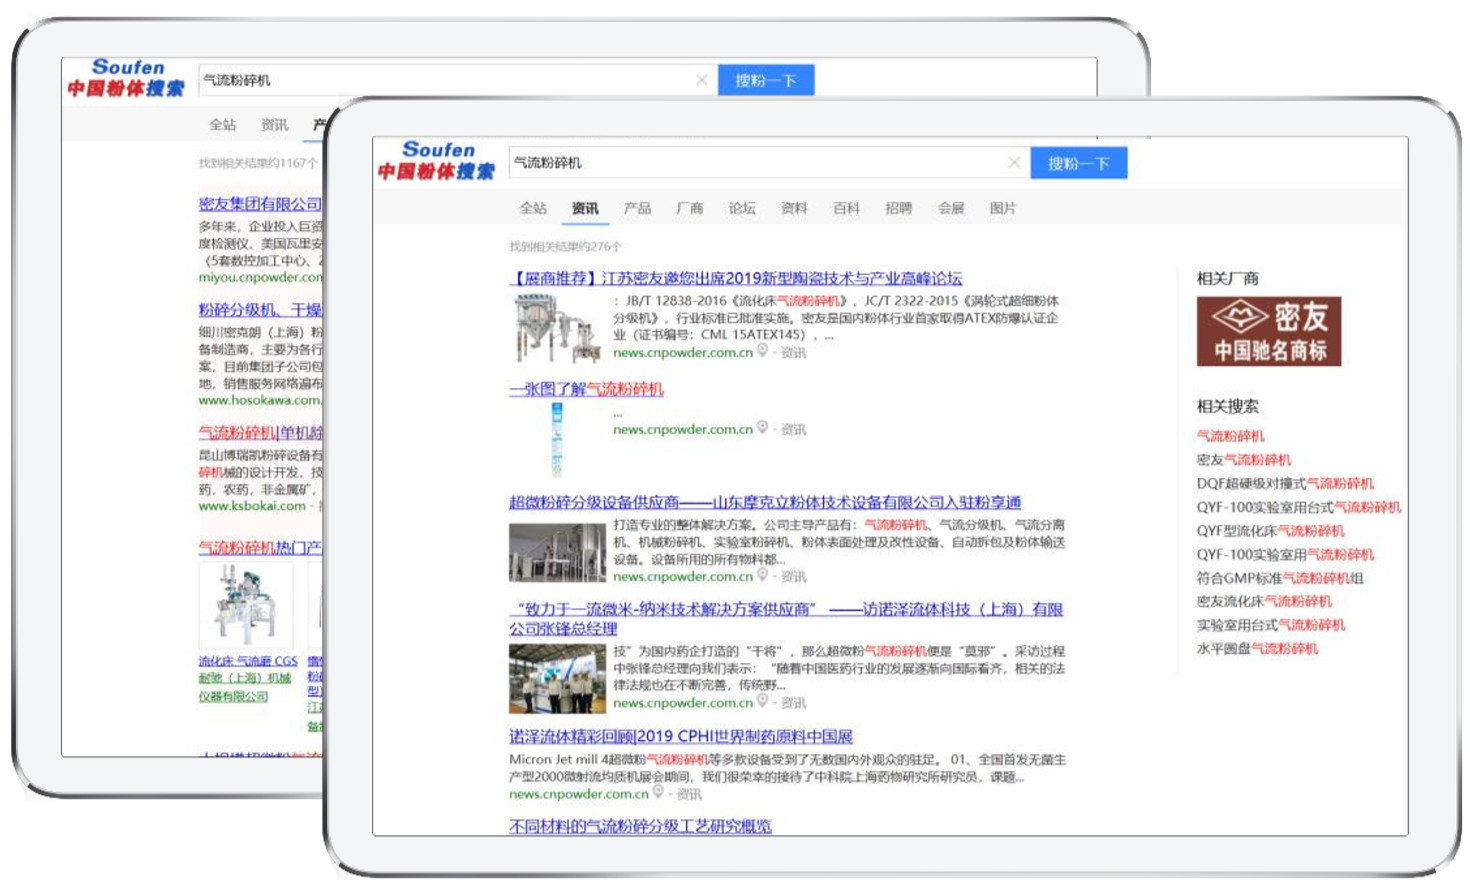Open factory thumbnail of 山东摩克立 result
The width and height of the screenshot is (1470, 893).
pos(557,552)
